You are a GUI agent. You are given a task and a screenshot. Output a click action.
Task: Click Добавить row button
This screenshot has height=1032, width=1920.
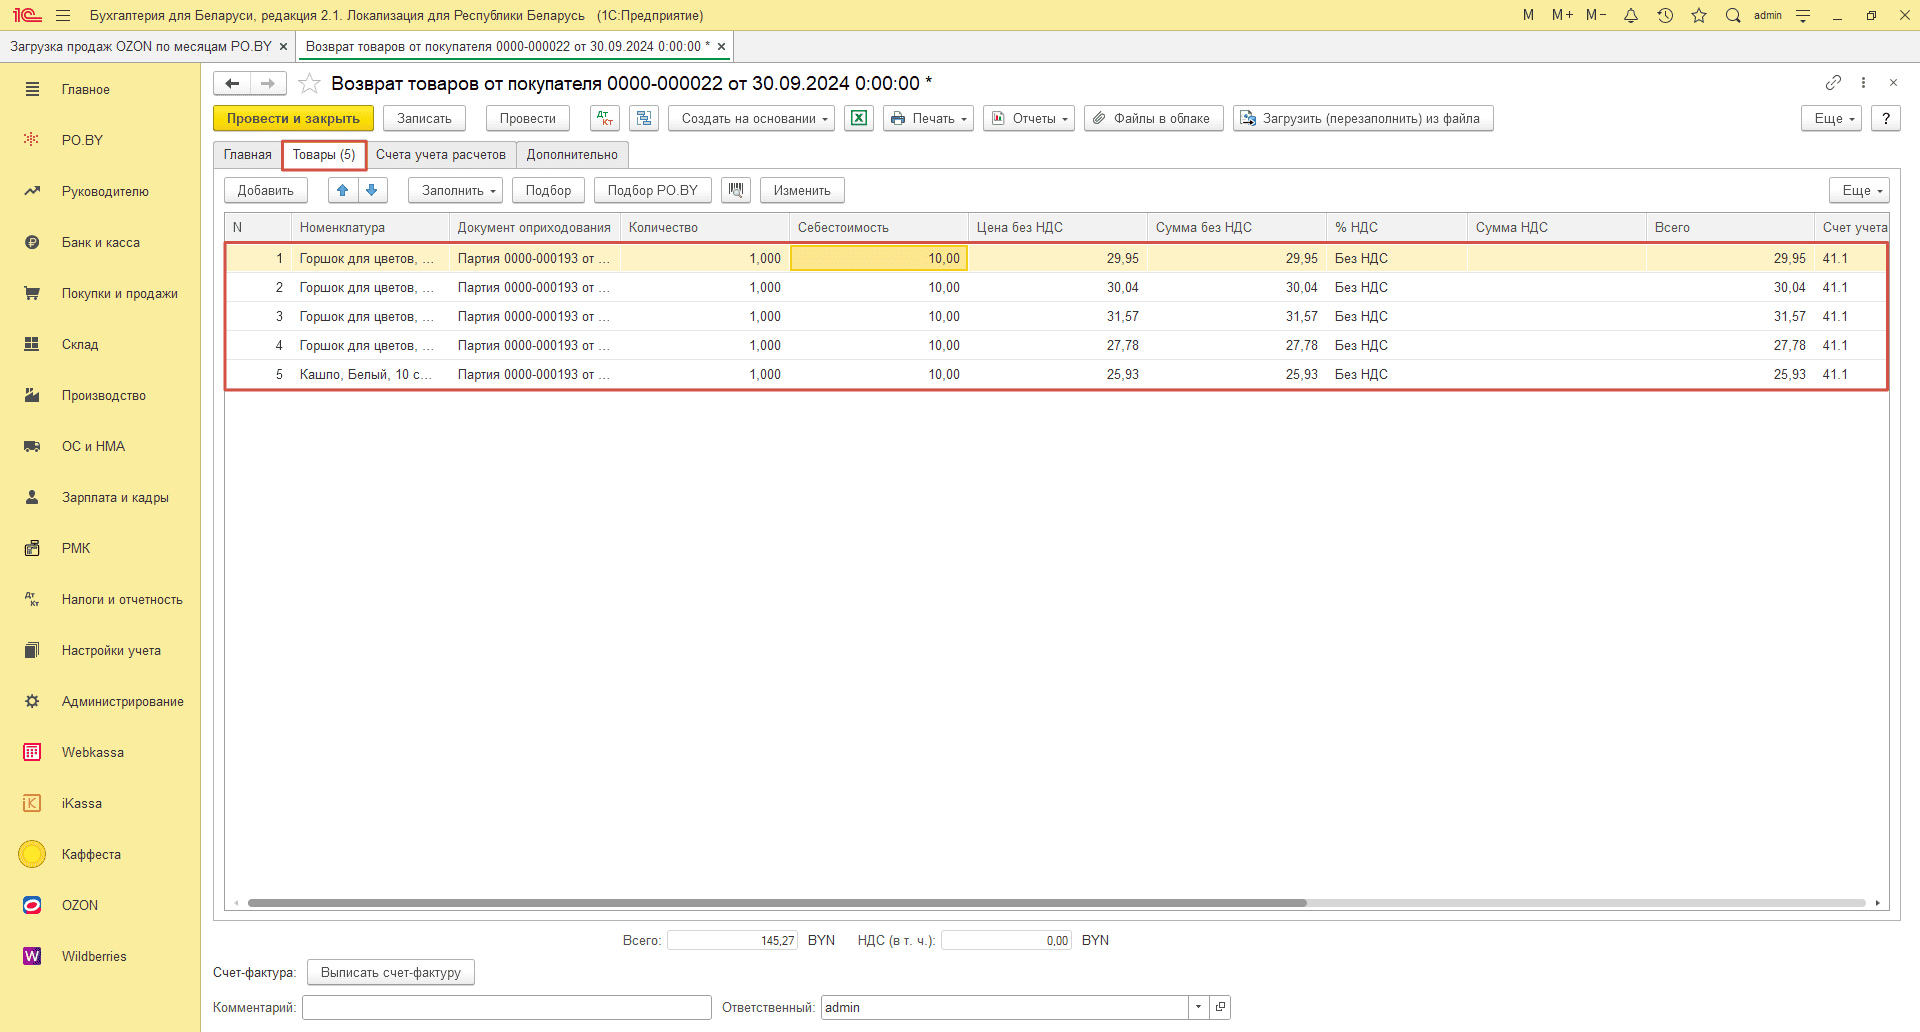click(266, 190)
